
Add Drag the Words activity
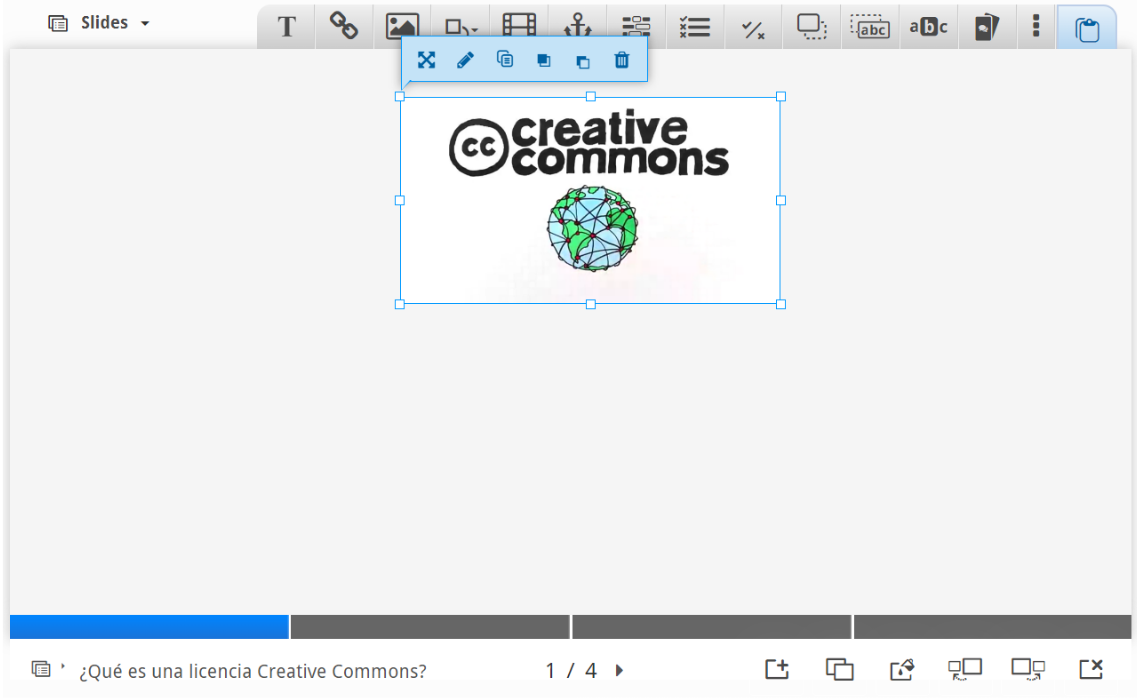coord(870,27)
